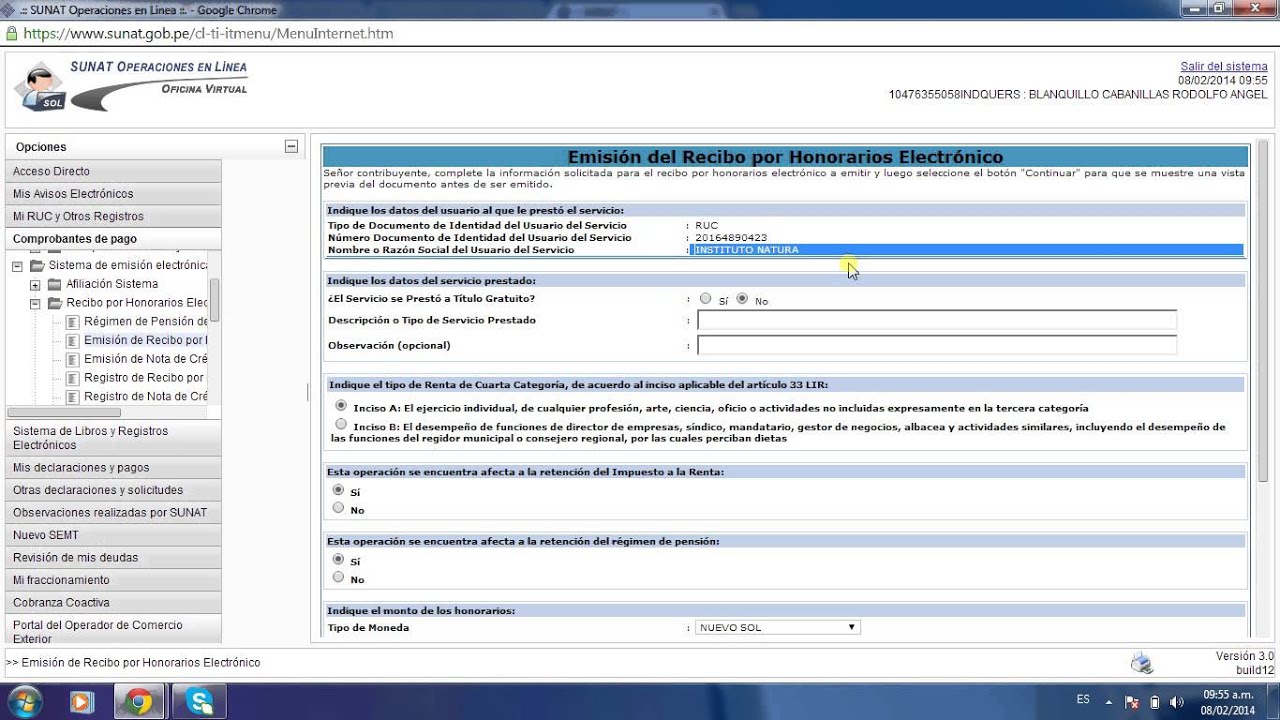The height and width of the screenshot is (720, 1280).
Task: Click the battery power tray icon
Action: pos(1155,702)
